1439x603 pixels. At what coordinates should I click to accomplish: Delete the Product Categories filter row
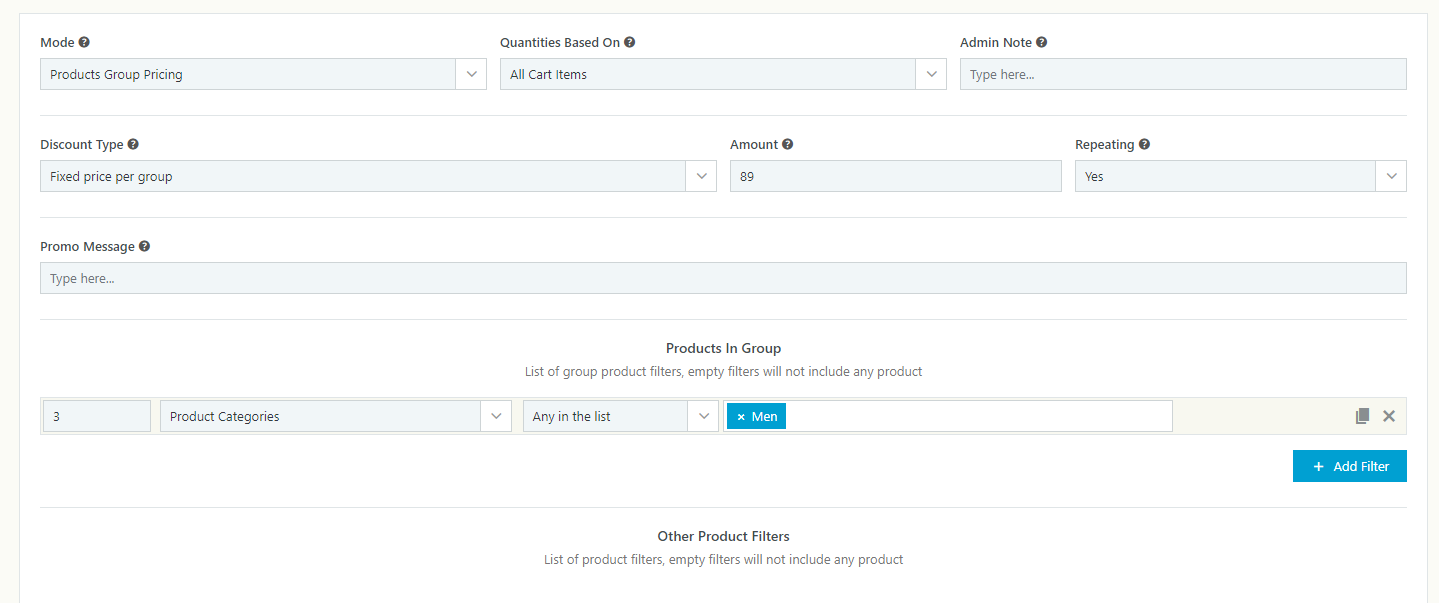click(1389, 416)
